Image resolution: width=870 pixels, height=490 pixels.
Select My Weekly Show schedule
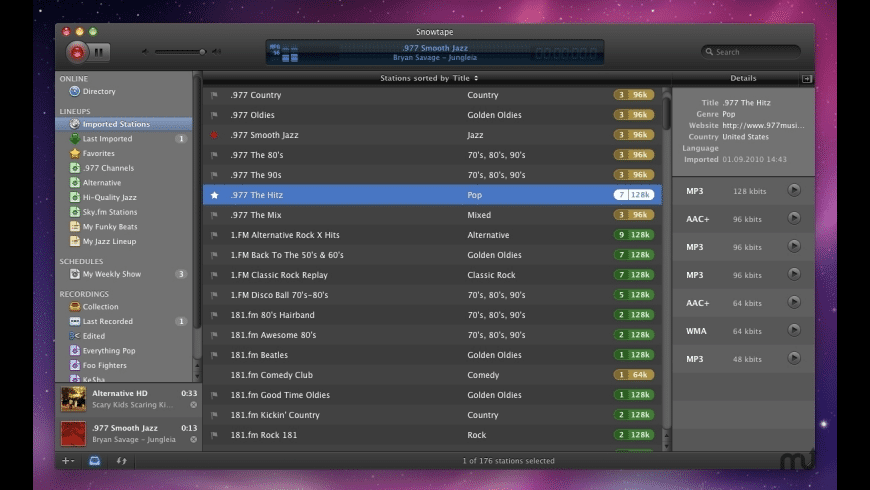(111, 274)
